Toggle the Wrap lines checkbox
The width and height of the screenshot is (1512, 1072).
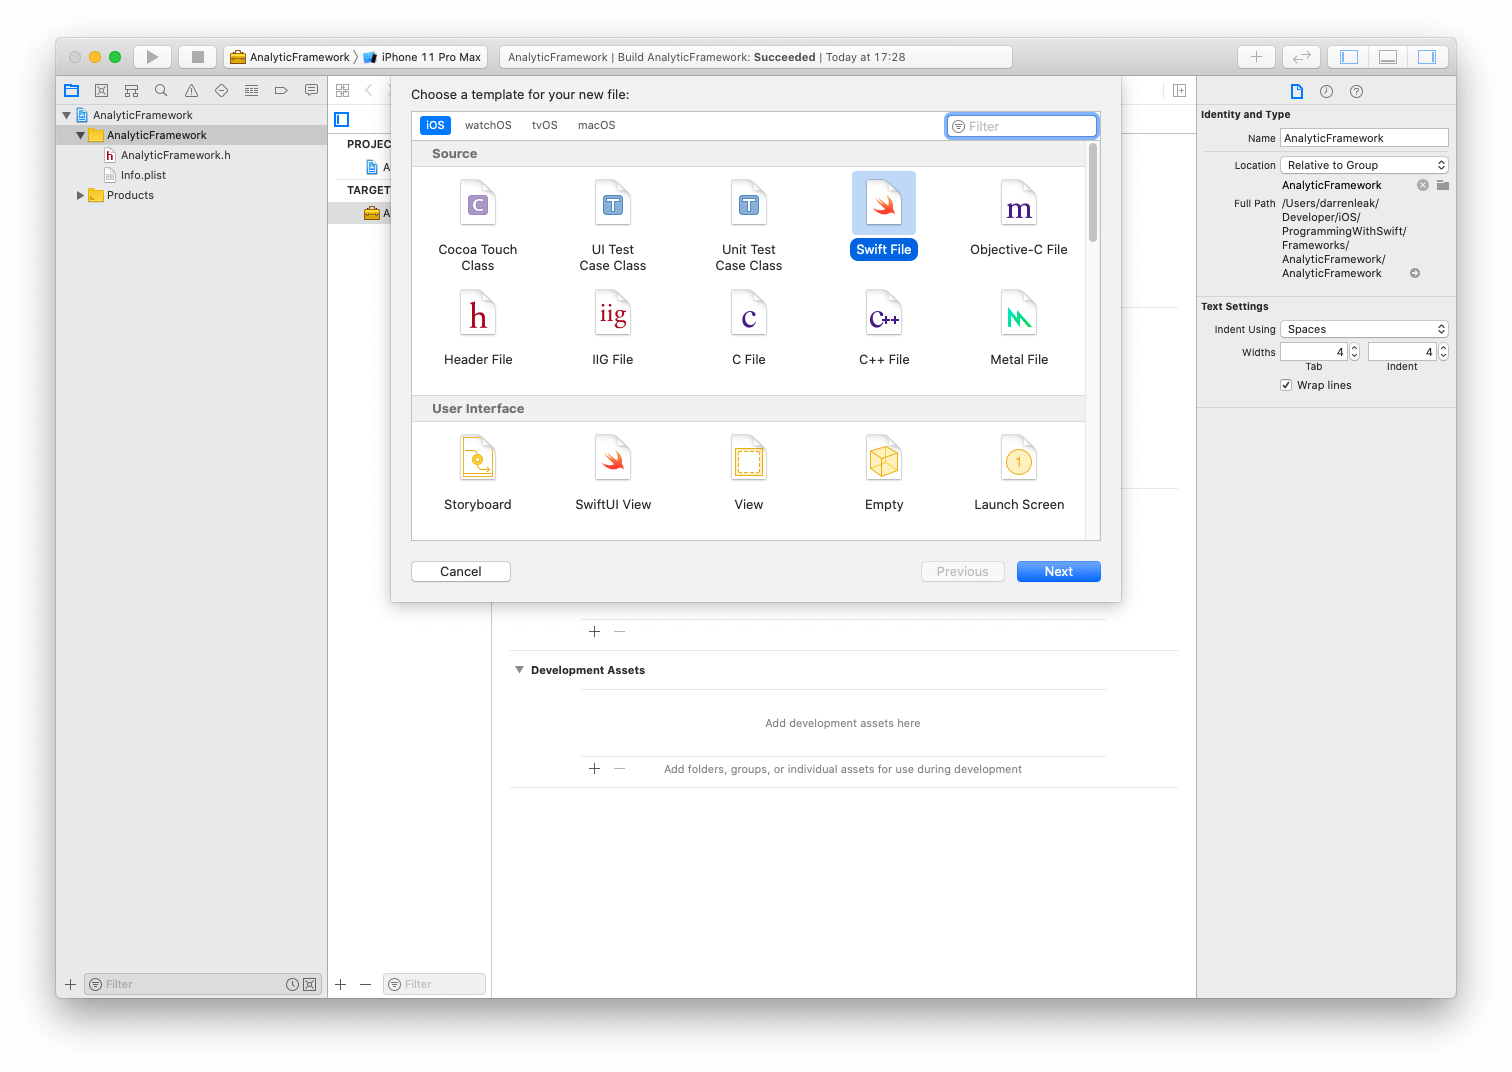pos(1286,385)
